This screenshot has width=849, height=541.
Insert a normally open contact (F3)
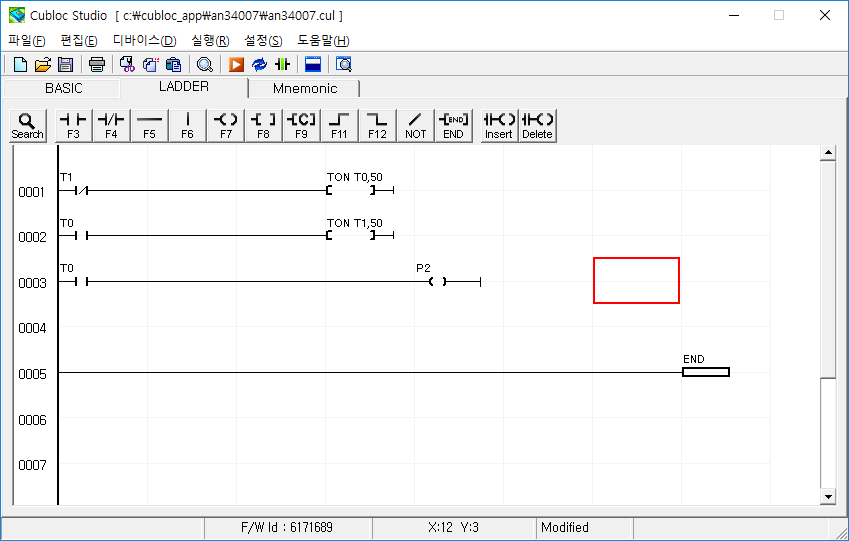tap(73, 125)
